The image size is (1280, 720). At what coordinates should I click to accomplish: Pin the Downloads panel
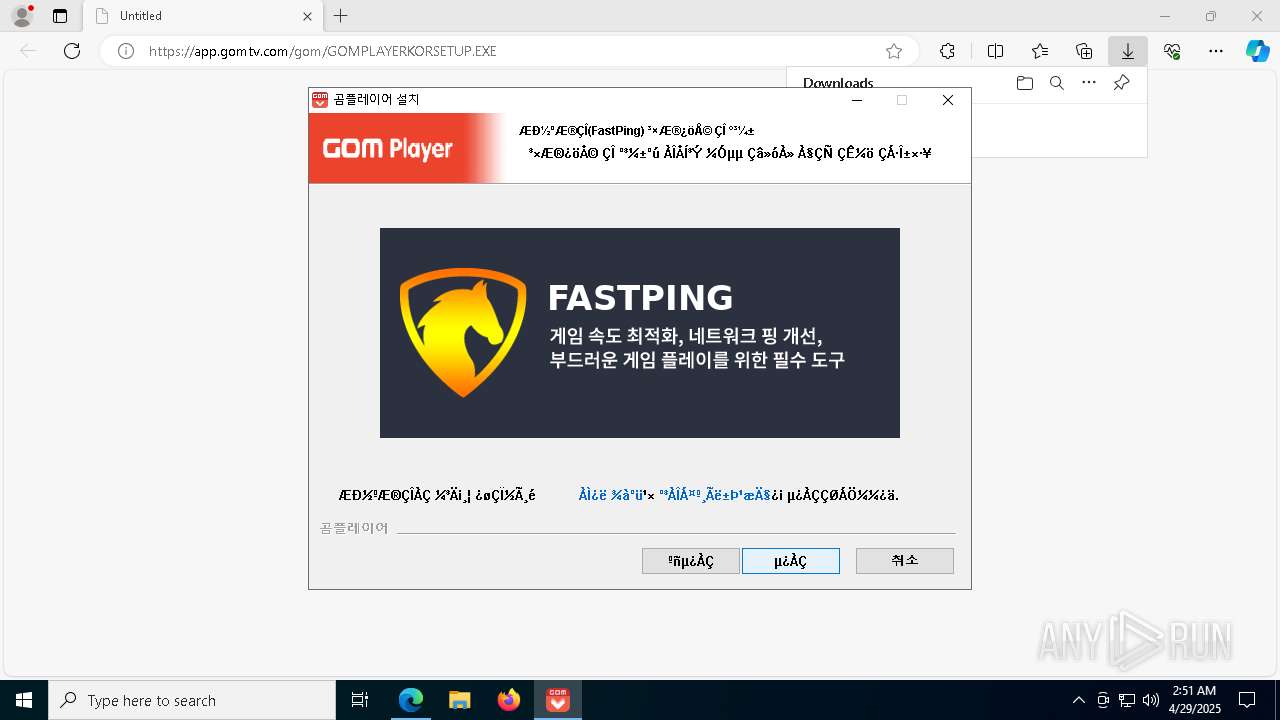pos(1122,83)
